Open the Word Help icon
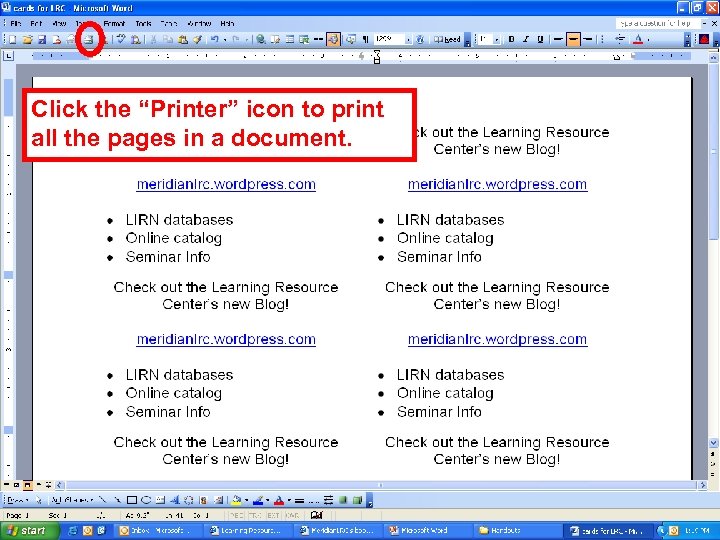The height and width of the screenshot is (540, 720). click(x=420, y=39)
